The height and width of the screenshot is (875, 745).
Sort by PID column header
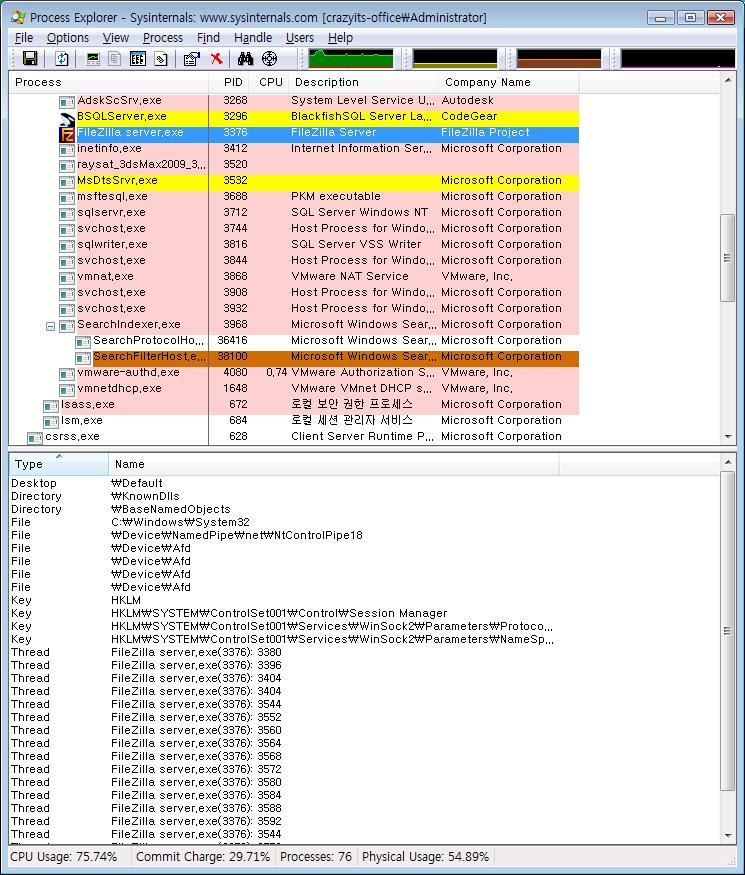(229, 83)
